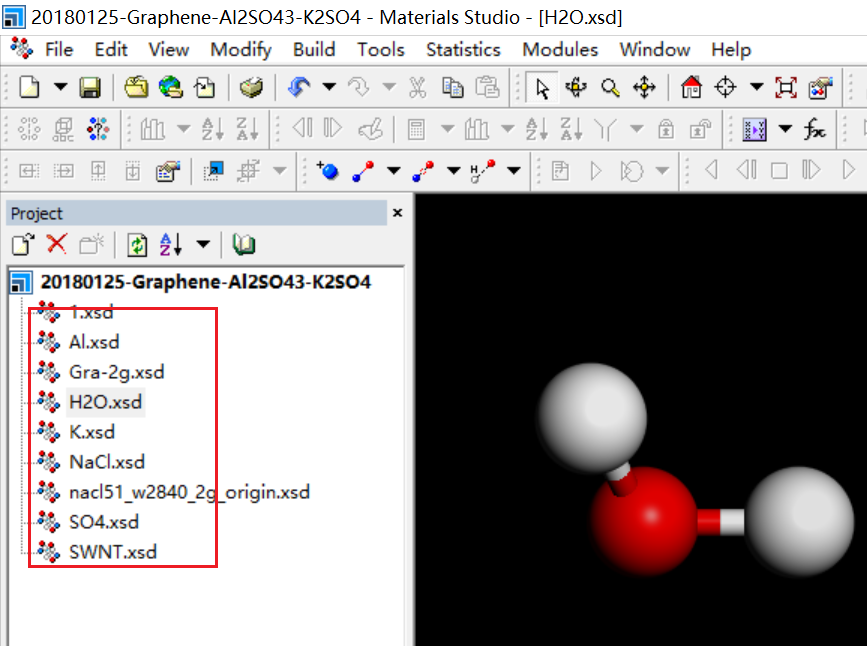This screenshot has height=646, width=867.
Task: Click the Sketch Atom tool
Action: coord(327,170)
